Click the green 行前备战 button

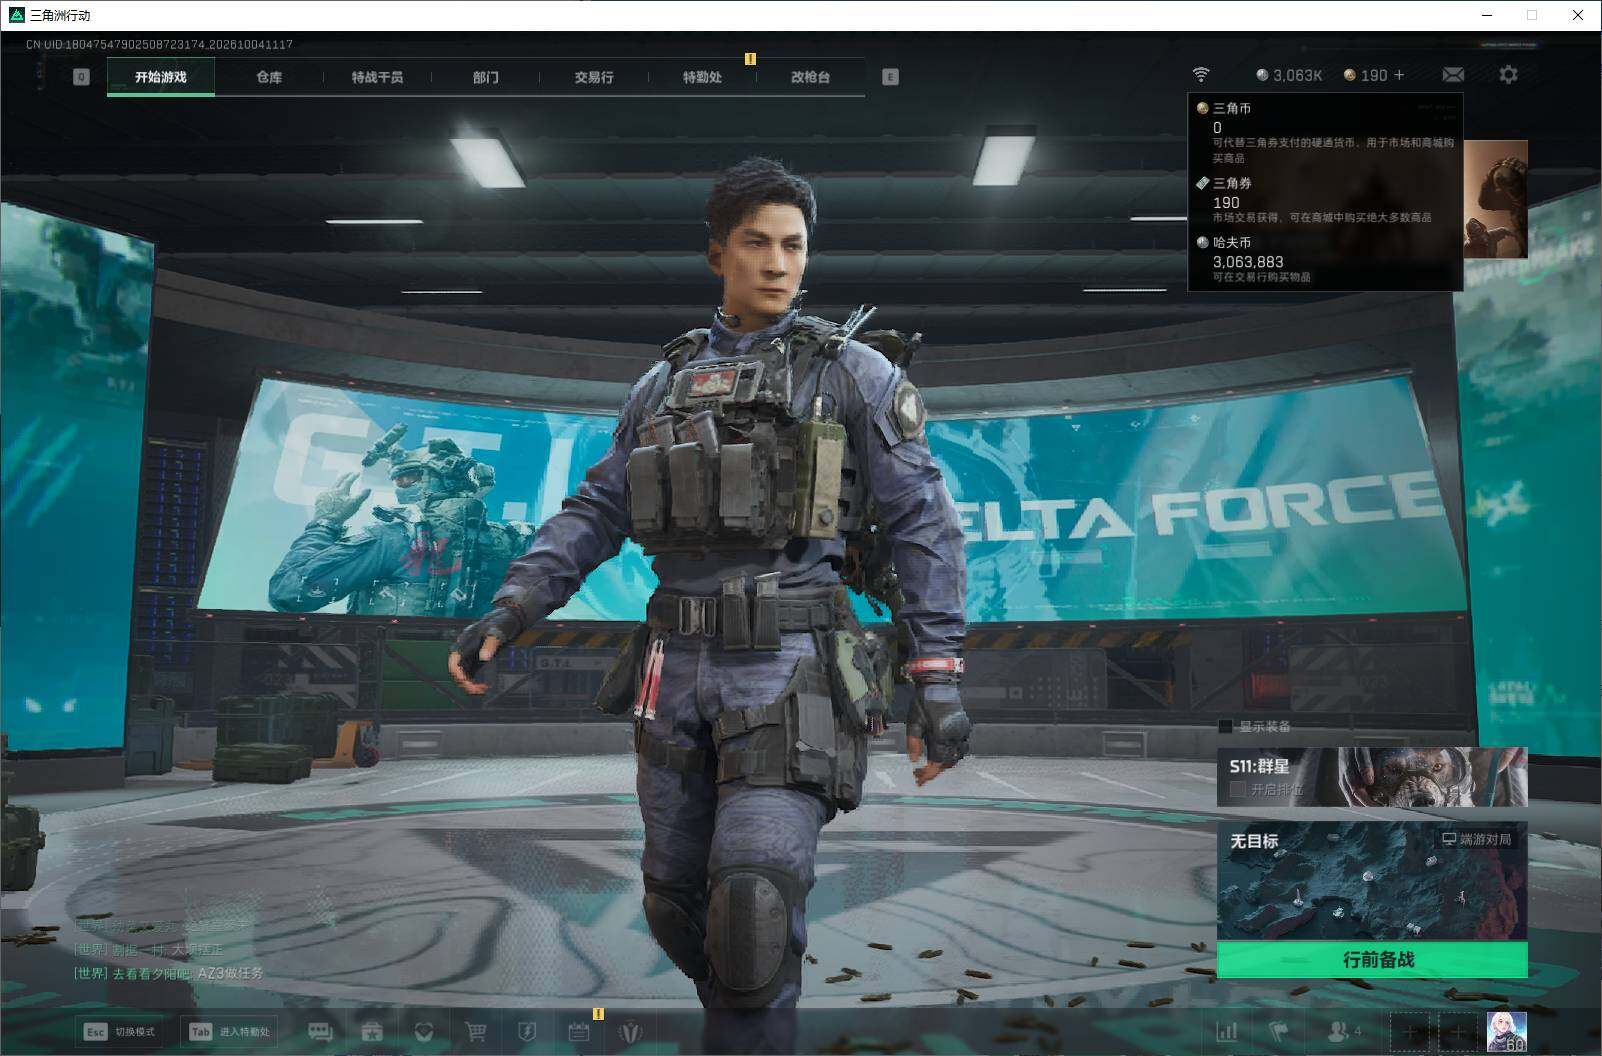pyautogui.click(x=1372, y=960)
